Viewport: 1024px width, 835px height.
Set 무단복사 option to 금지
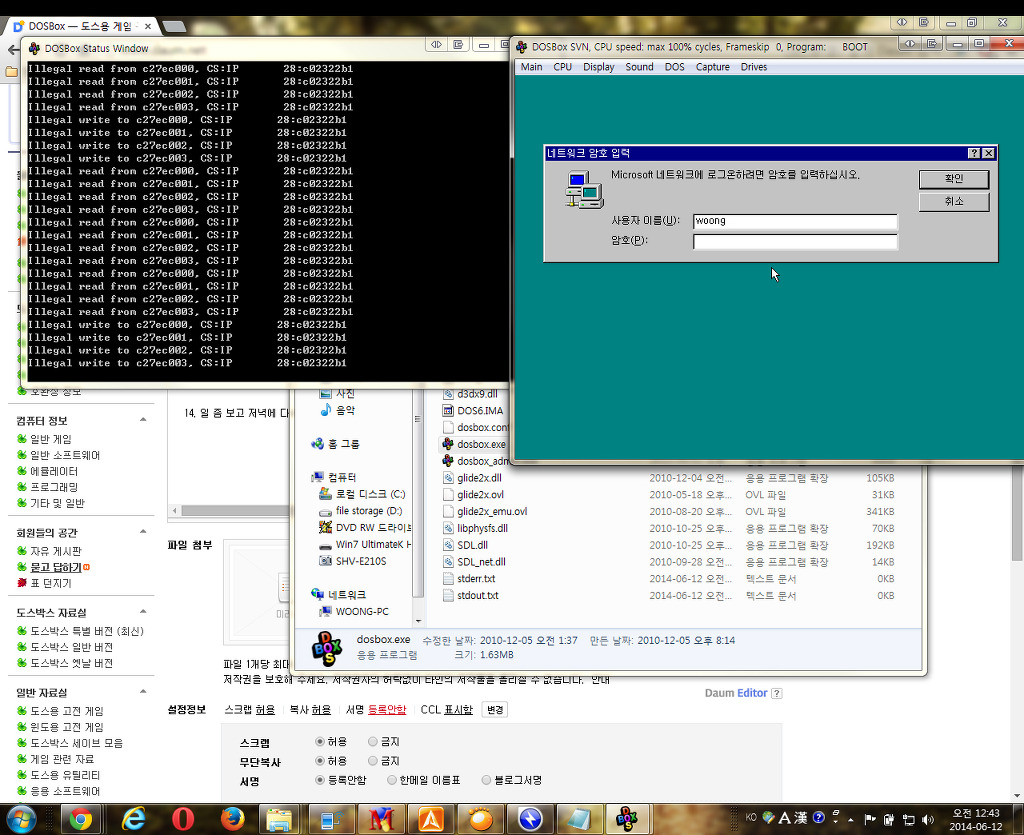[373, 761]
